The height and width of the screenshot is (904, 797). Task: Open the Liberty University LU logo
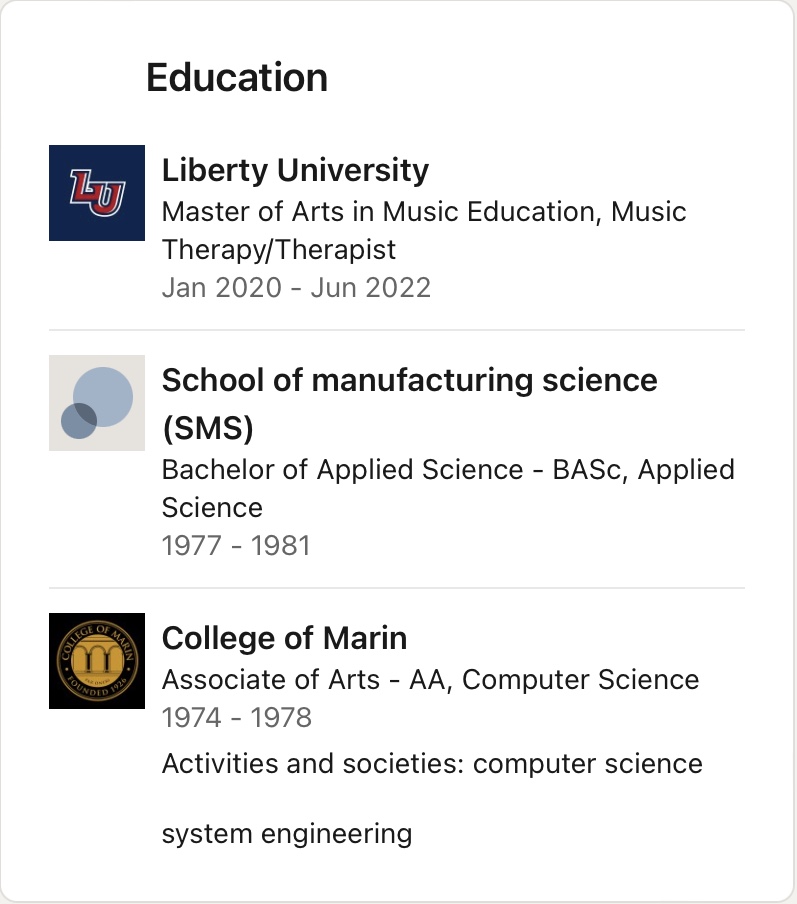[97, 193]
